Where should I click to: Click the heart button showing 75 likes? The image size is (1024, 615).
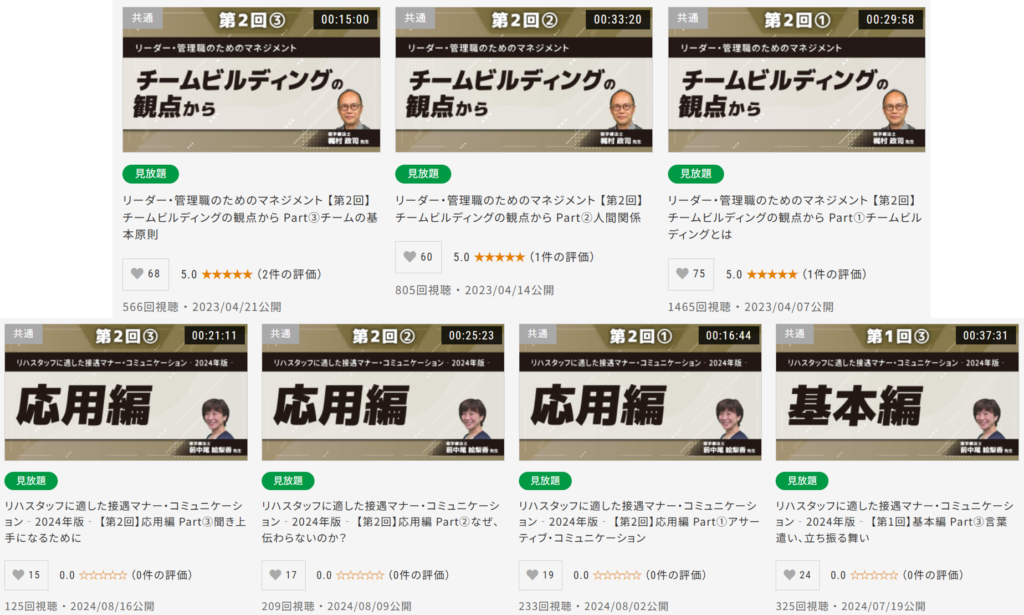691,274
